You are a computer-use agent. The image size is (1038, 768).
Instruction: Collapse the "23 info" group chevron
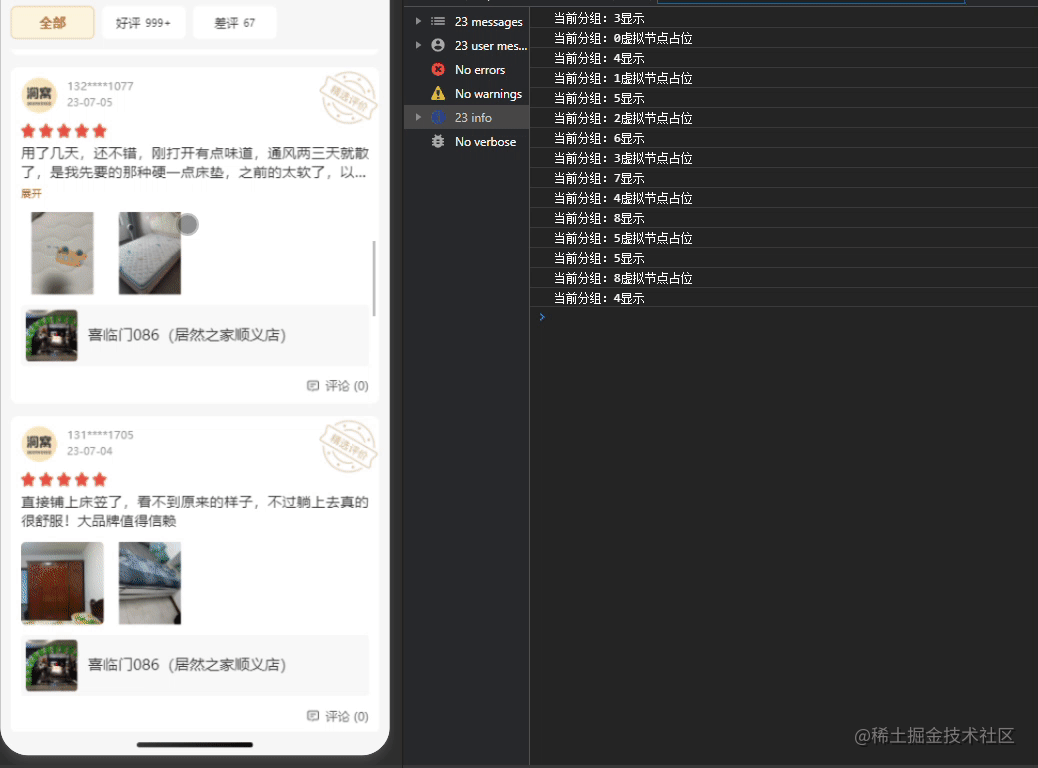coord(418,117)
